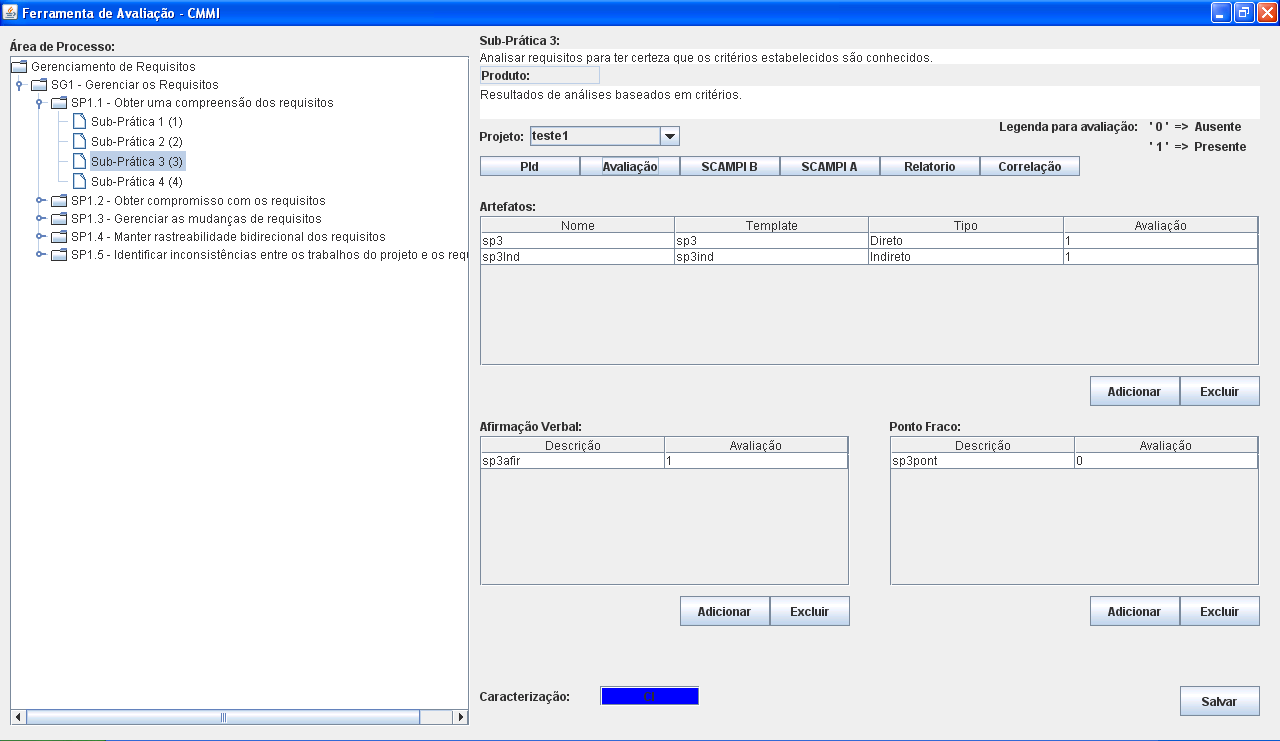Click Excluir under the Artefatos table
The height and width of the screenshot is (741, 1280).
pos(1220,391)
